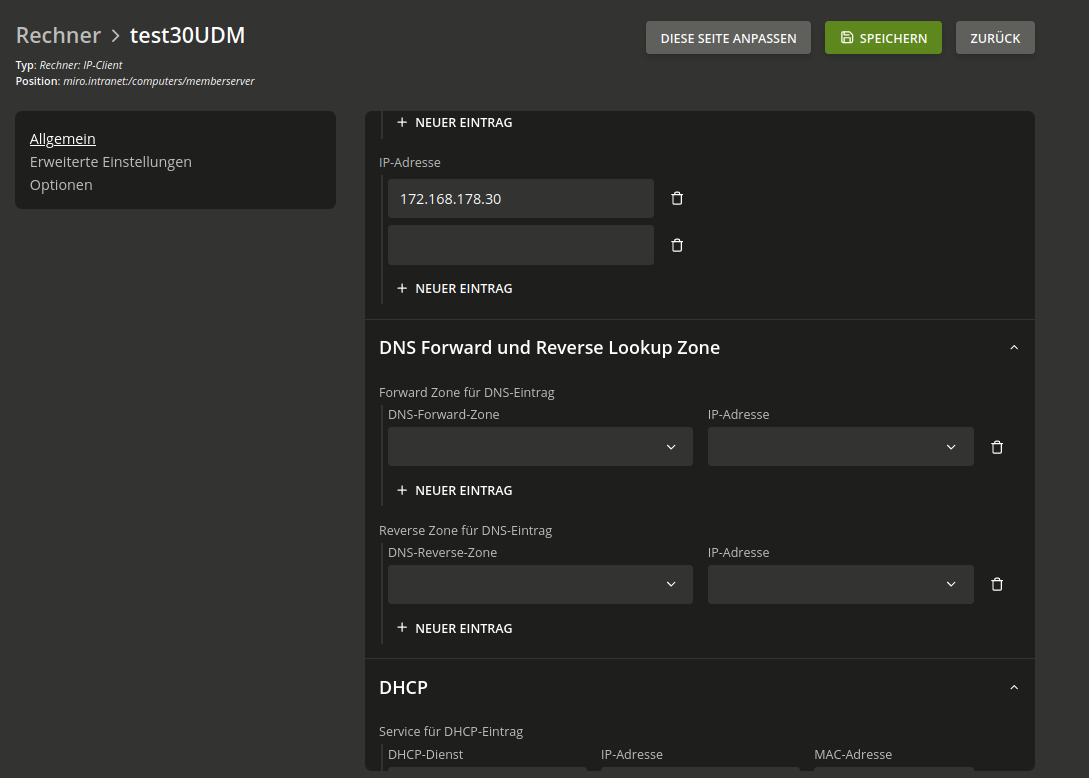Select the Allgemein tab in sidebar
The width and height of the screenshot is (1089, 778).
pyautogui.click(x=63, y=139)
